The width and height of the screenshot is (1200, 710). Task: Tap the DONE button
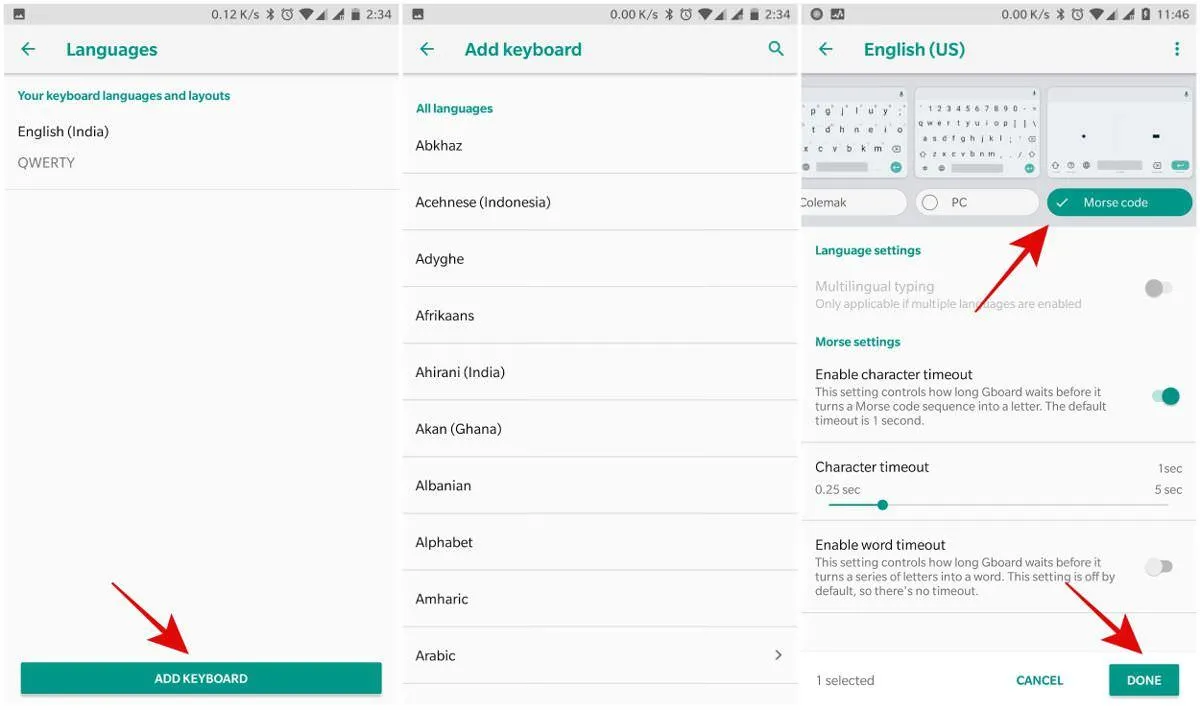click(x=1144, y=680)
